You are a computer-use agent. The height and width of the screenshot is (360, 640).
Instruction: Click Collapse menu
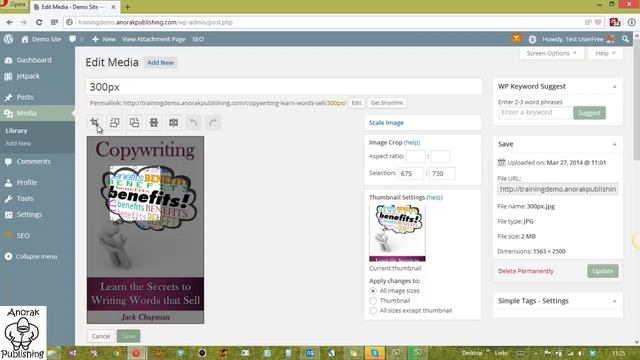36,256
